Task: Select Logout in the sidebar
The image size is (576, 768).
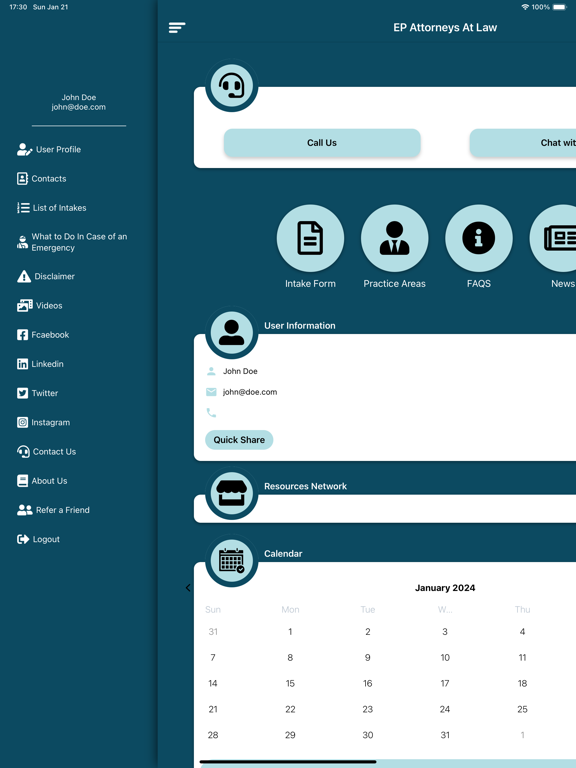Action: click(38, 539)
